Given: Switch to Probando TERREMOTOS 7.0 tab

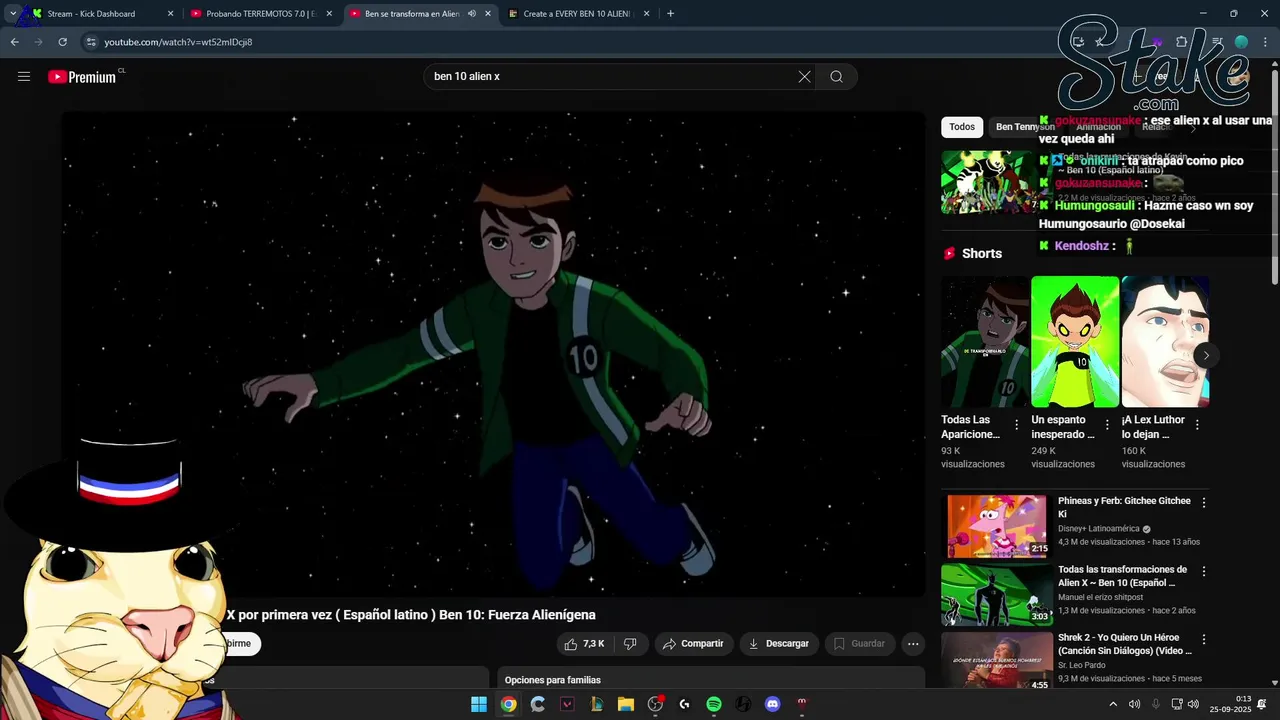Looking at the screenshot, I should point(260,14).
